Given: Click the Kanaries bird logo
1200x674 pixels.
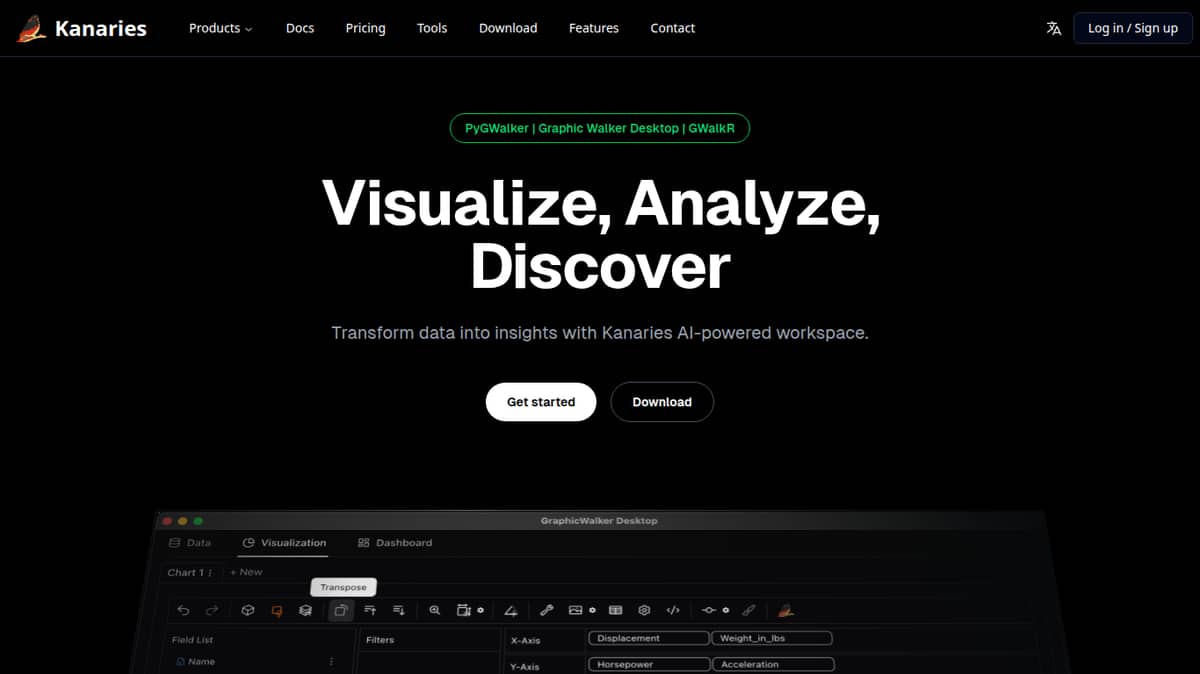Looking at the screenshot, I should pyautogui.click(x=31, y=28).
